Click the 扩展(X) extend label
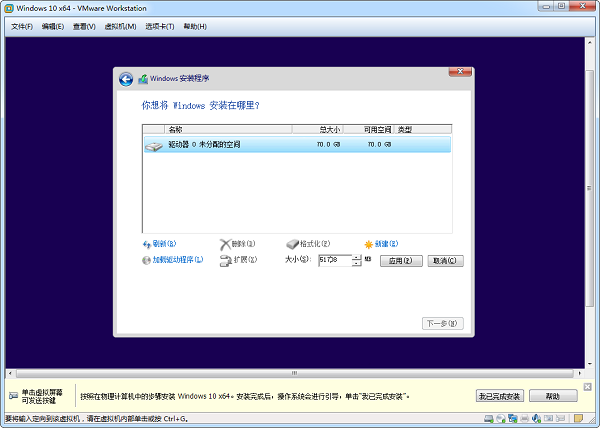The height and width of the screenshot is (428, 600). click(x=245, y=260)
